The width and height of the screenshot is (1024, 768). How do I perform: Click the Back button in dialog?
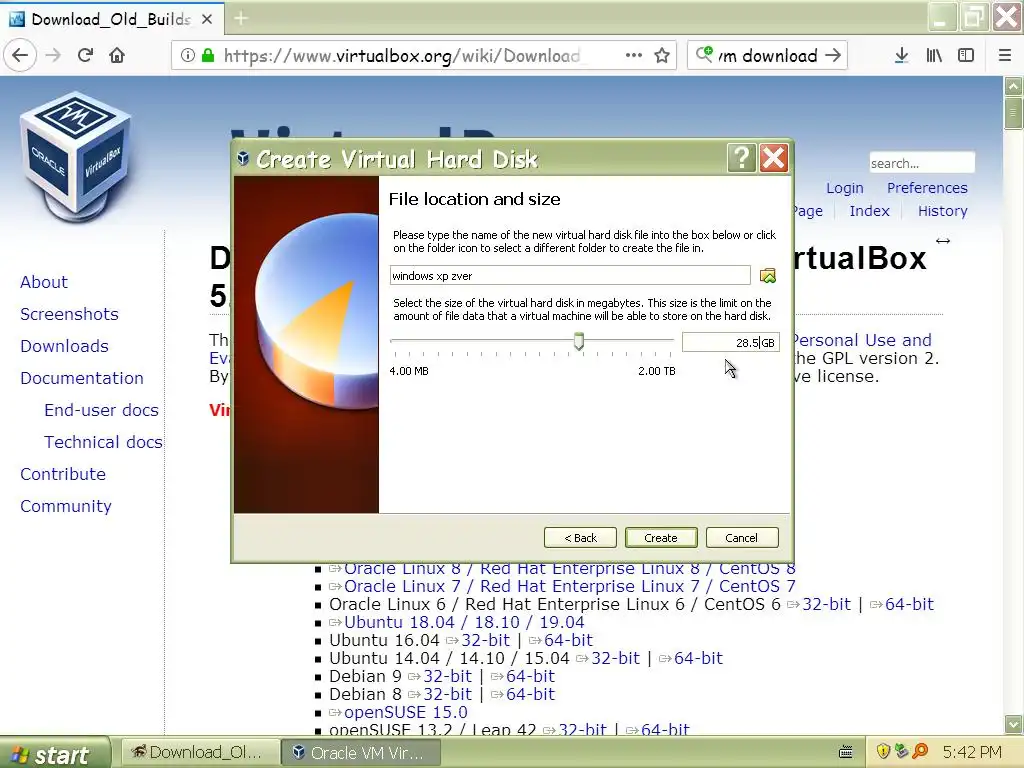coord(580,537)
